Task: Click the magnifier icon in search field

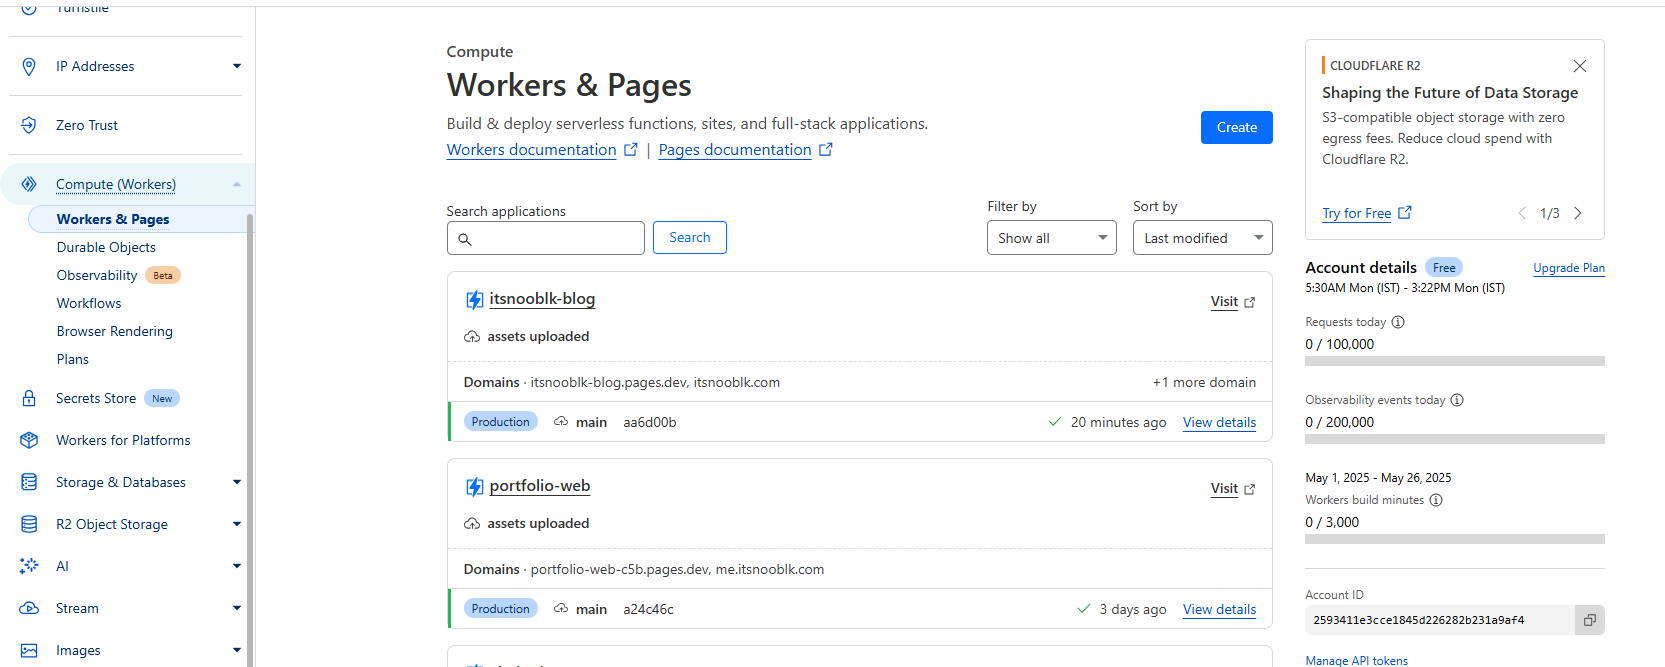Action: [465, 239]
